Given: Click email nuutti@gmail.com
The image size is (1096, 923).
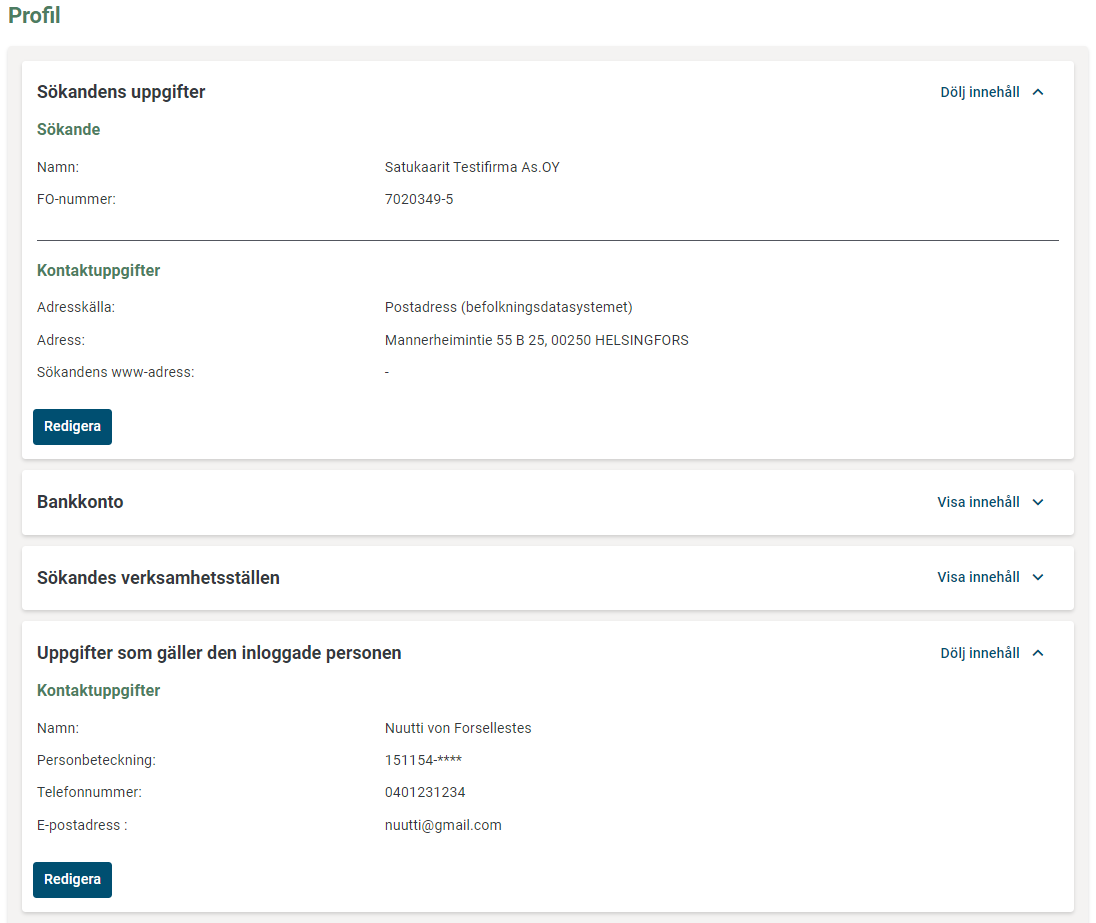Looking at the screenshot, I should point(443,825).
